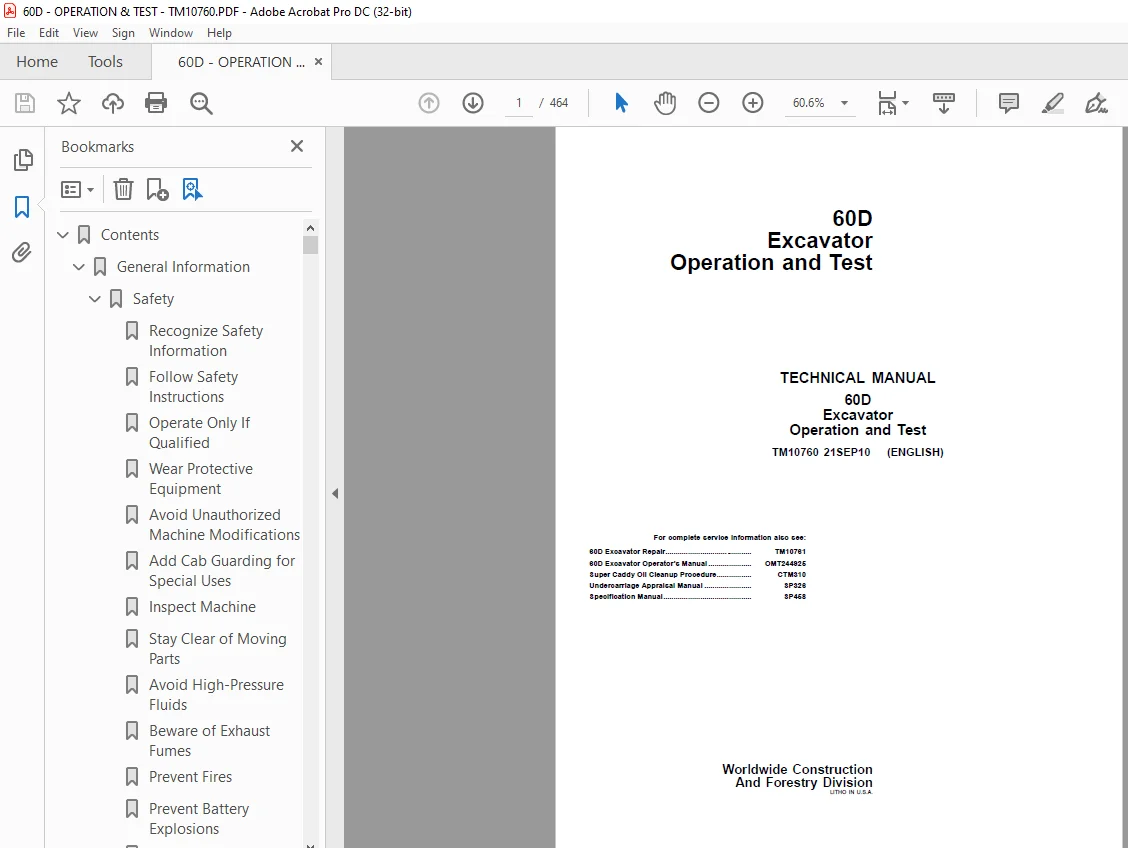
Task: Open Recognize Safety Information bookmark
Action: 206,340
